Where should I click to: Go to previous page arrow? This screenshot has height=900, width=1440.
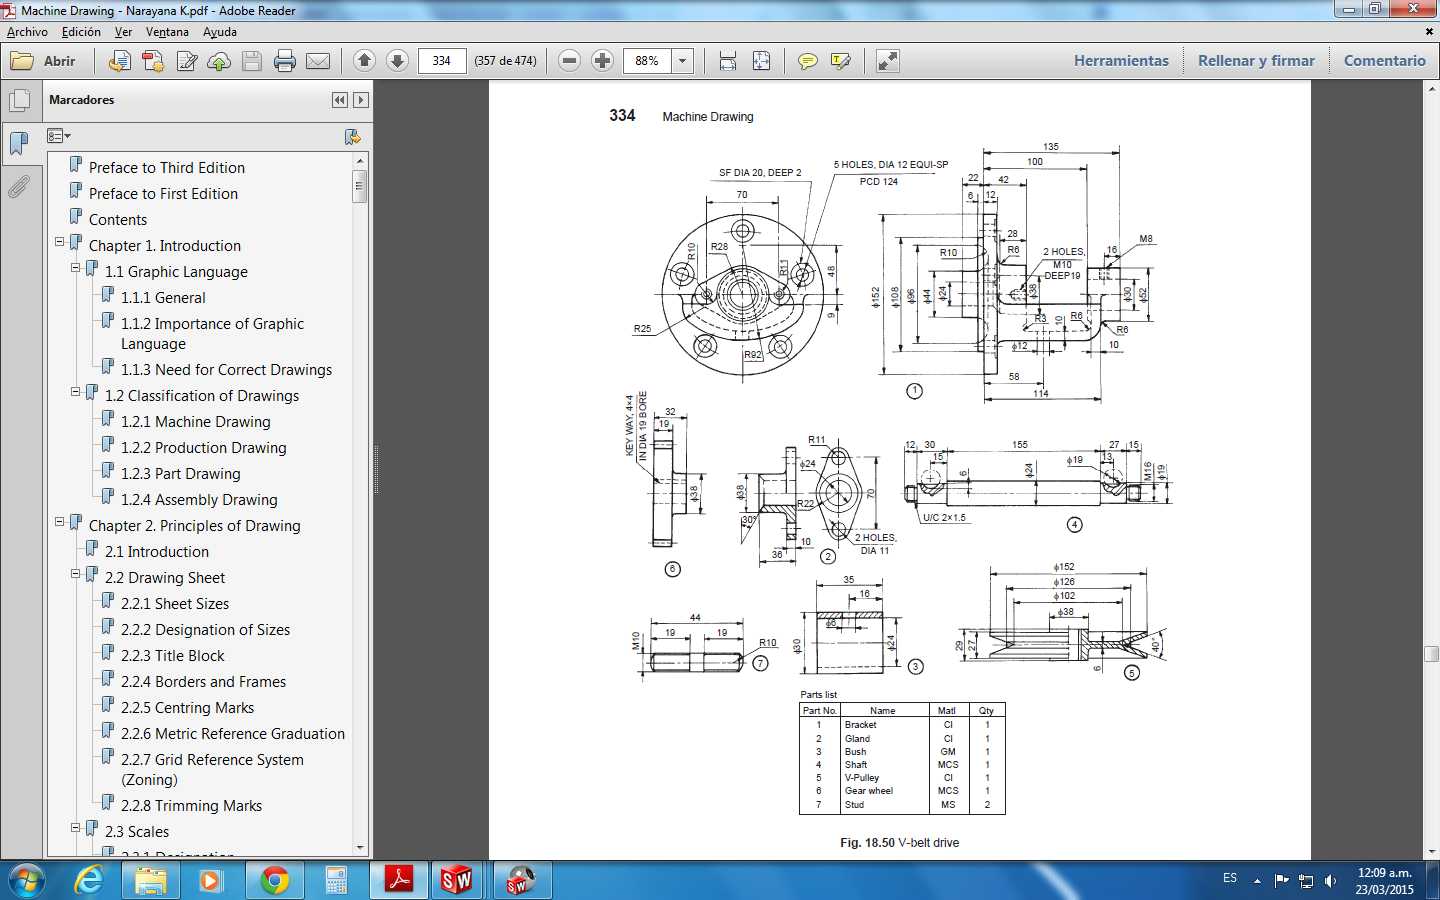click(x=364, y=61)
